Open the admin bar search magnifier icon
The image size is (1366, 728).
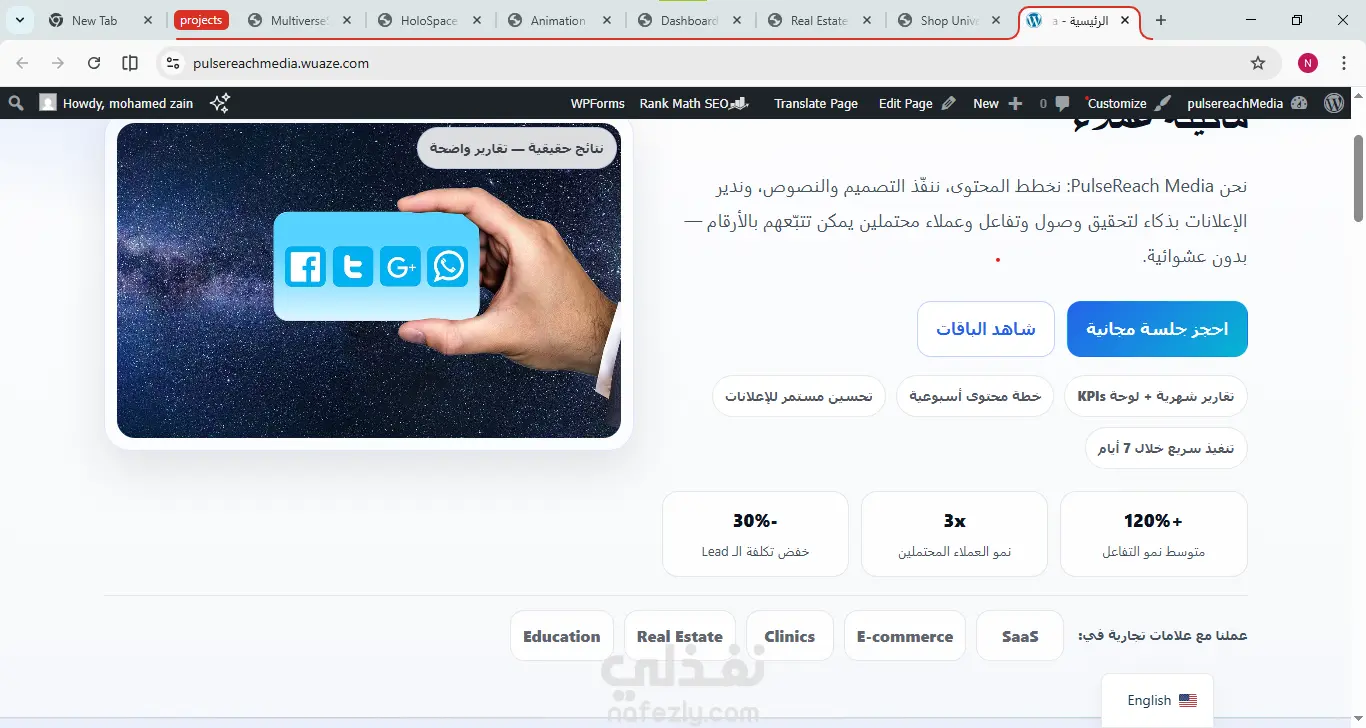[16, 103]
